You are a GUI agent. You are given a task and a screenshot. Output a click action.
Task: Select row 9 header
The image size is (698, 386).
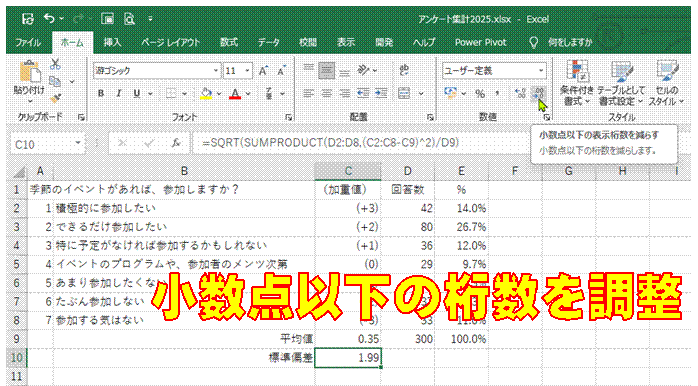(16, 339)
